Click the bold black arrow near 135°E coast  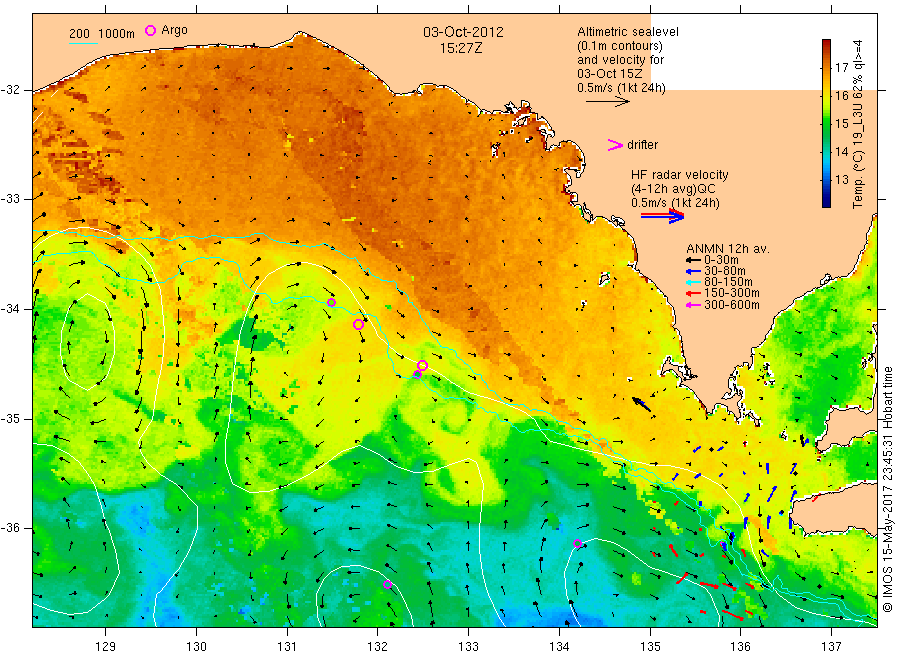(641, 403)
